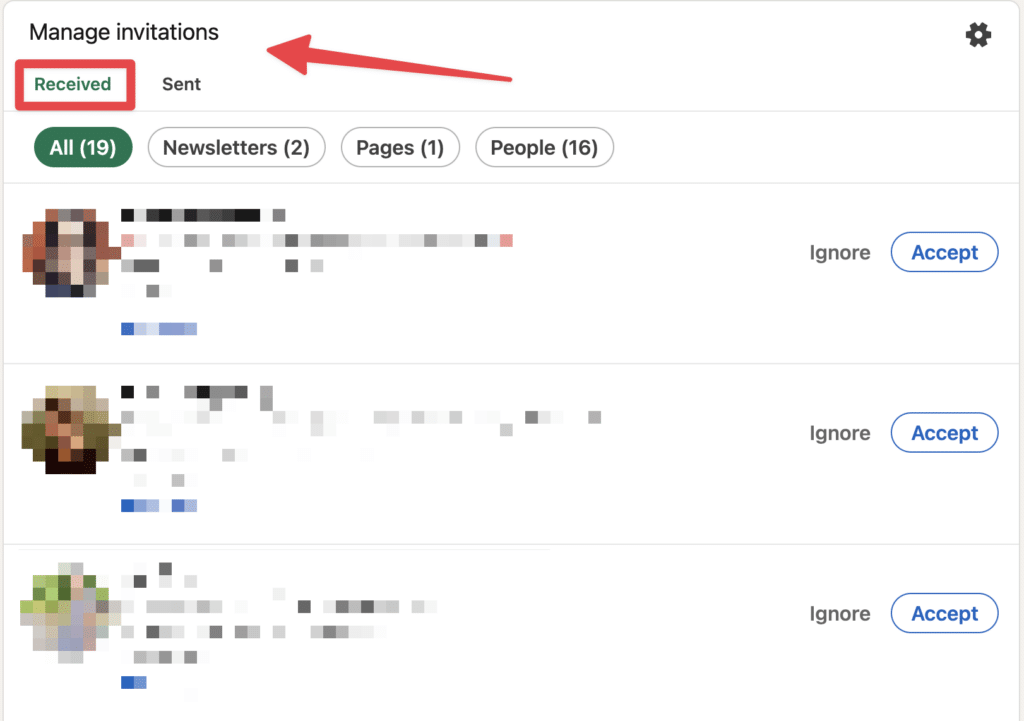Ignore the first invitation
Viewport: 1024px width, 721px height.
coord(839,252)
